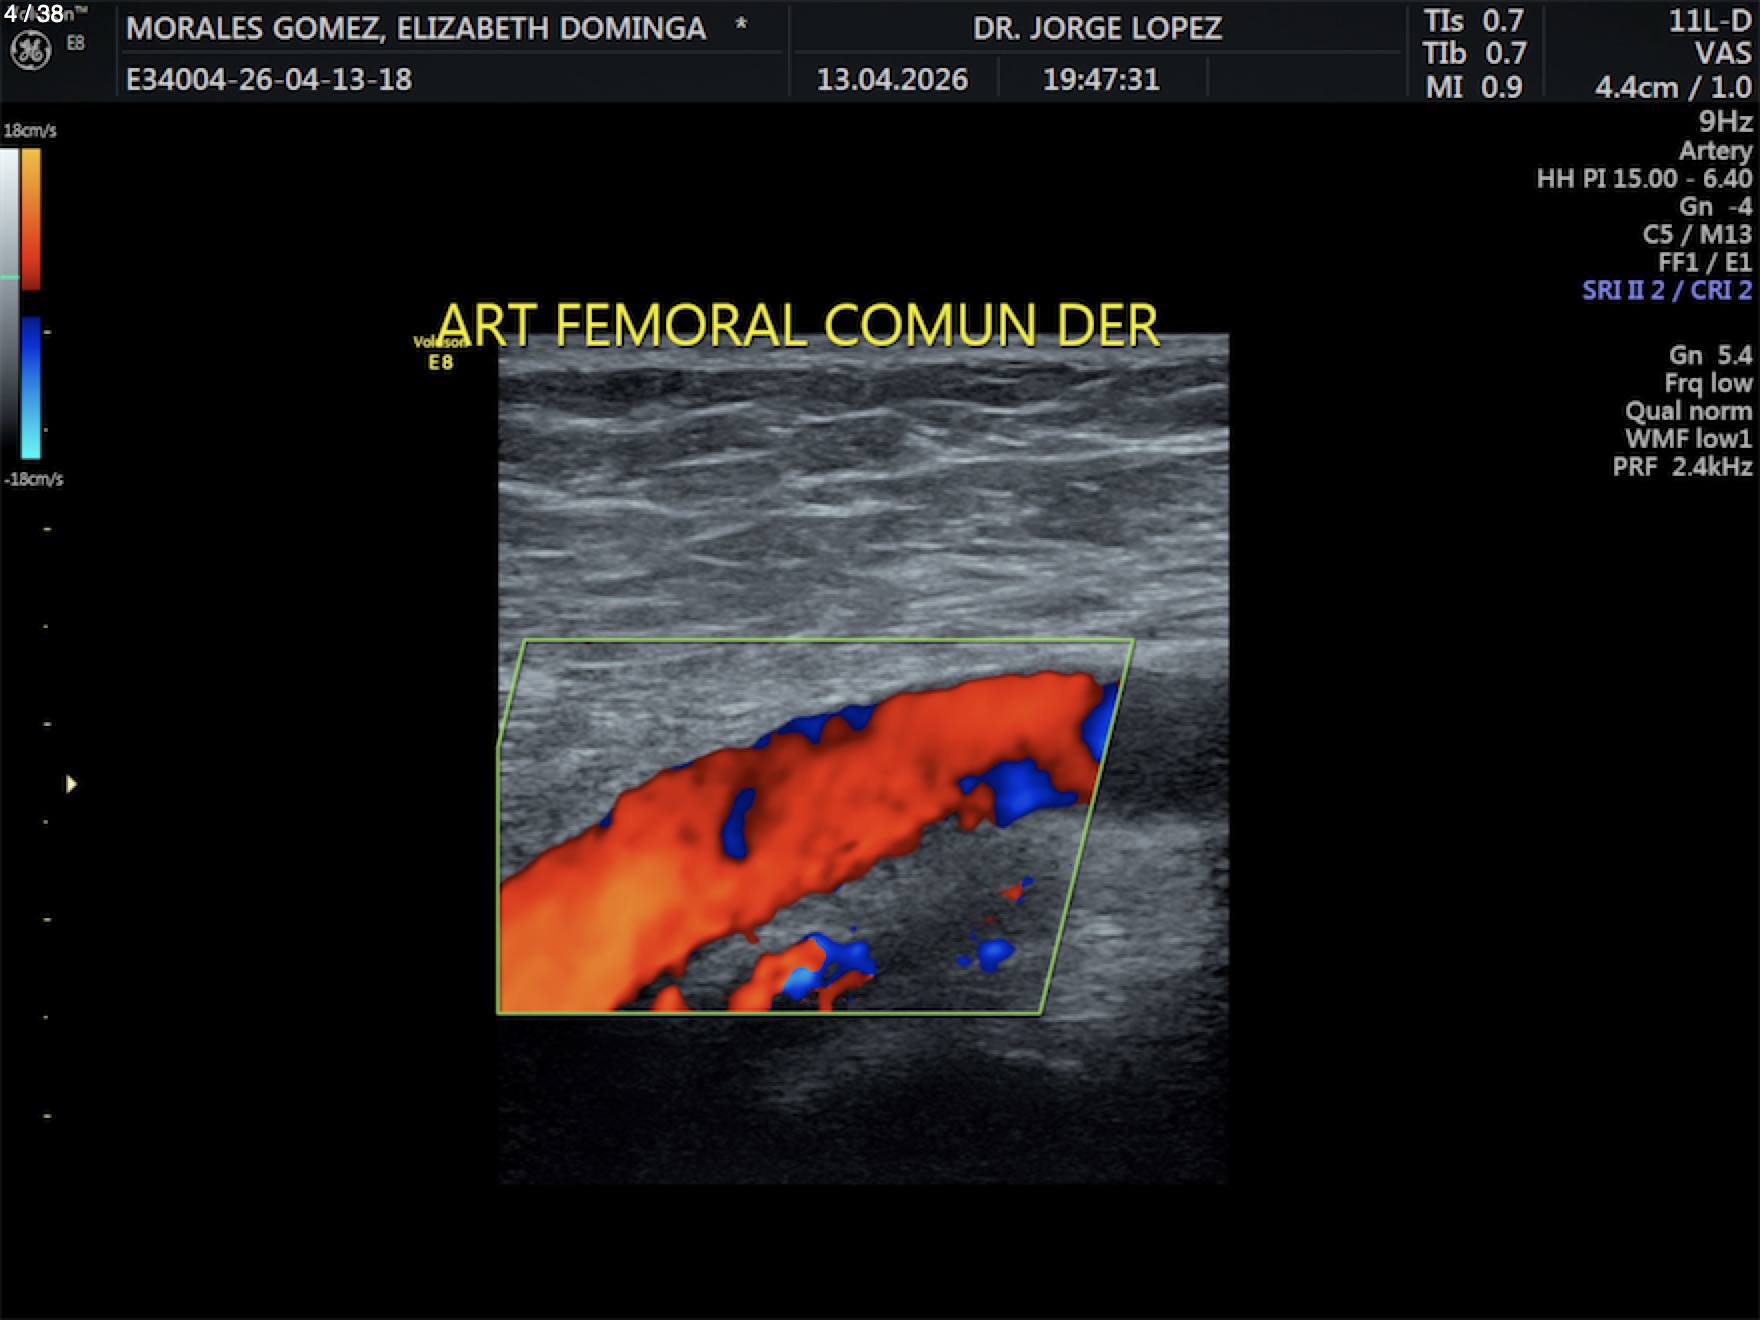Viewport: 1760px width, 1320px height.
Task: Click the Voluson E8 watermark label
Action: [x=438, y=353]
